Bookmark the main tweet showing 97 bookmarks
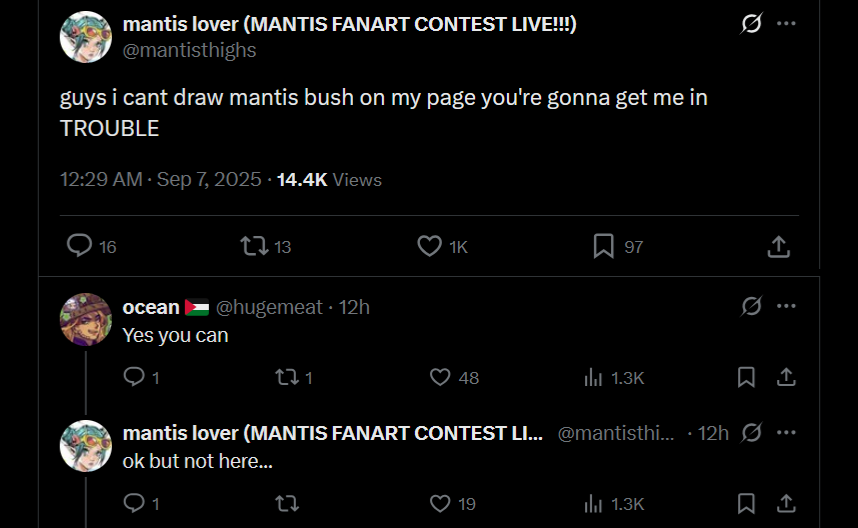Viewport: 858px width, 528px height. point(618,246)
